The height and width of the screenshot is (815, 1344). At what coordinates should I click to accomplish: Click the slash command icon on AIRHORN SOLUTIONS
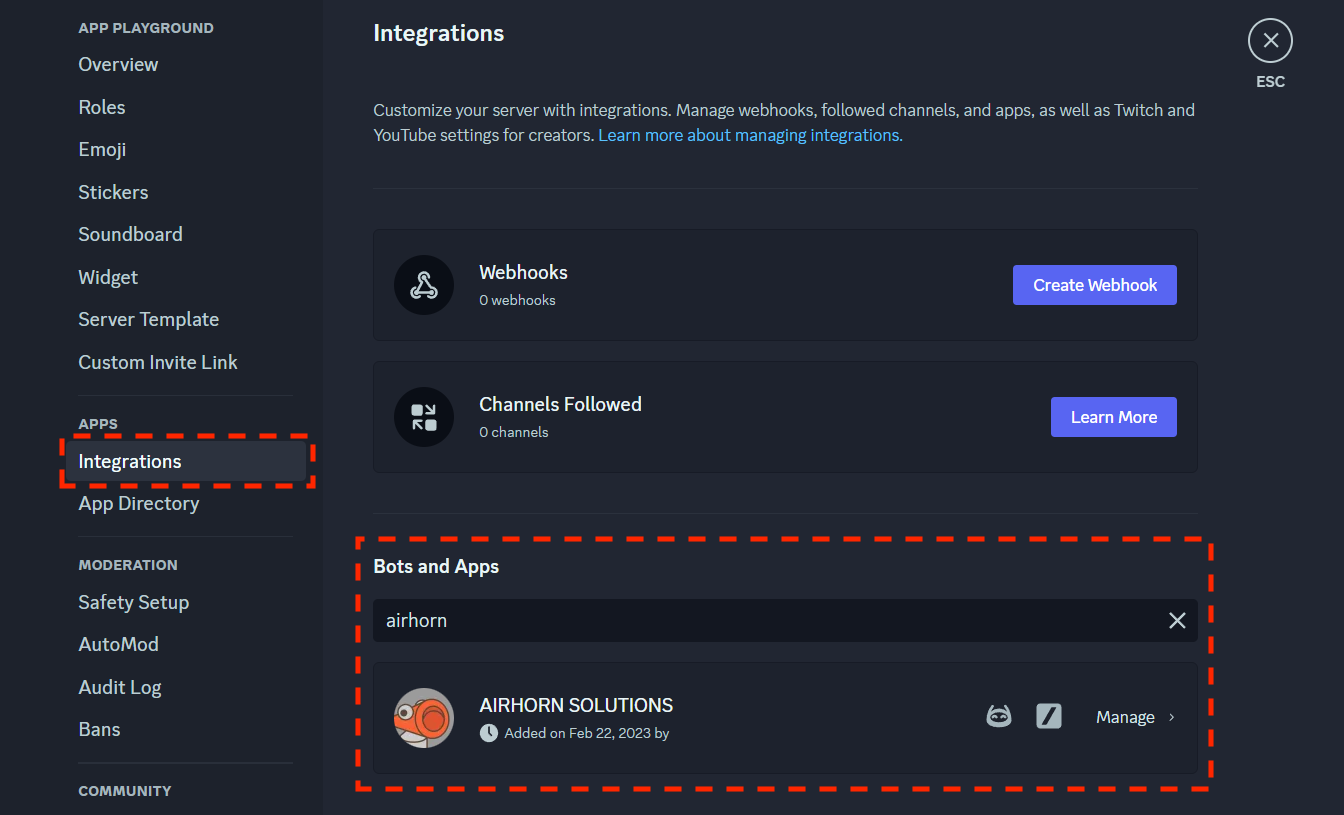click(1049, 716)
